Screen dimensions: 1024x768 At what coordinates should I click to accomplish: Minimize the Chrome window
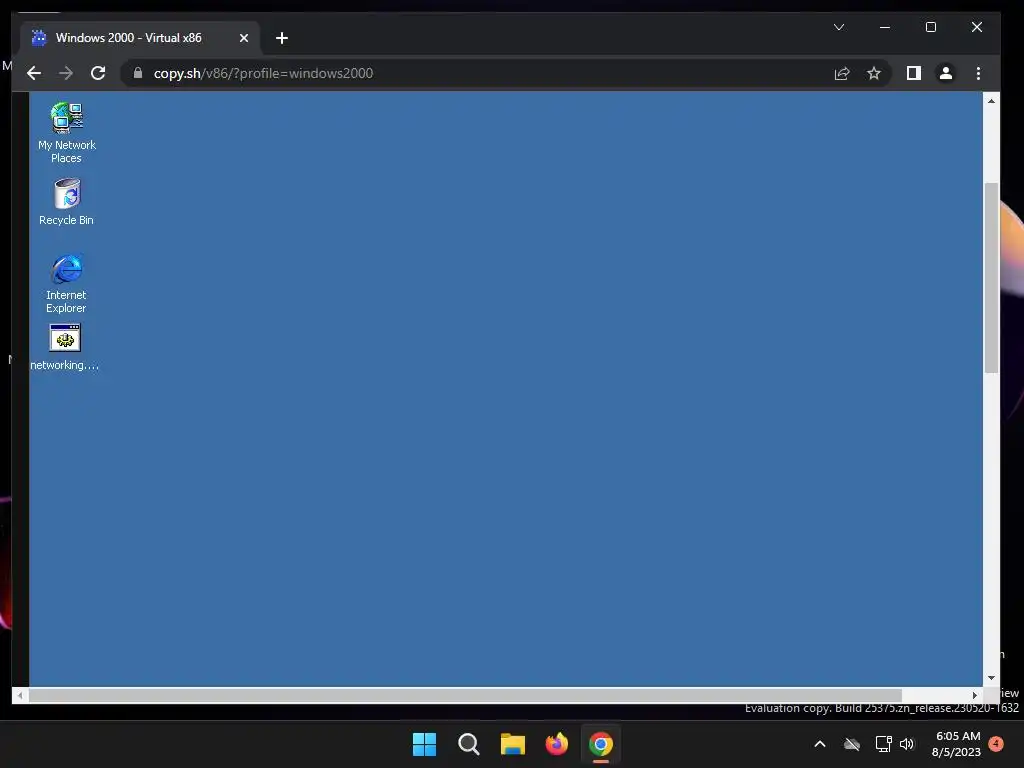tap(885, 27)
